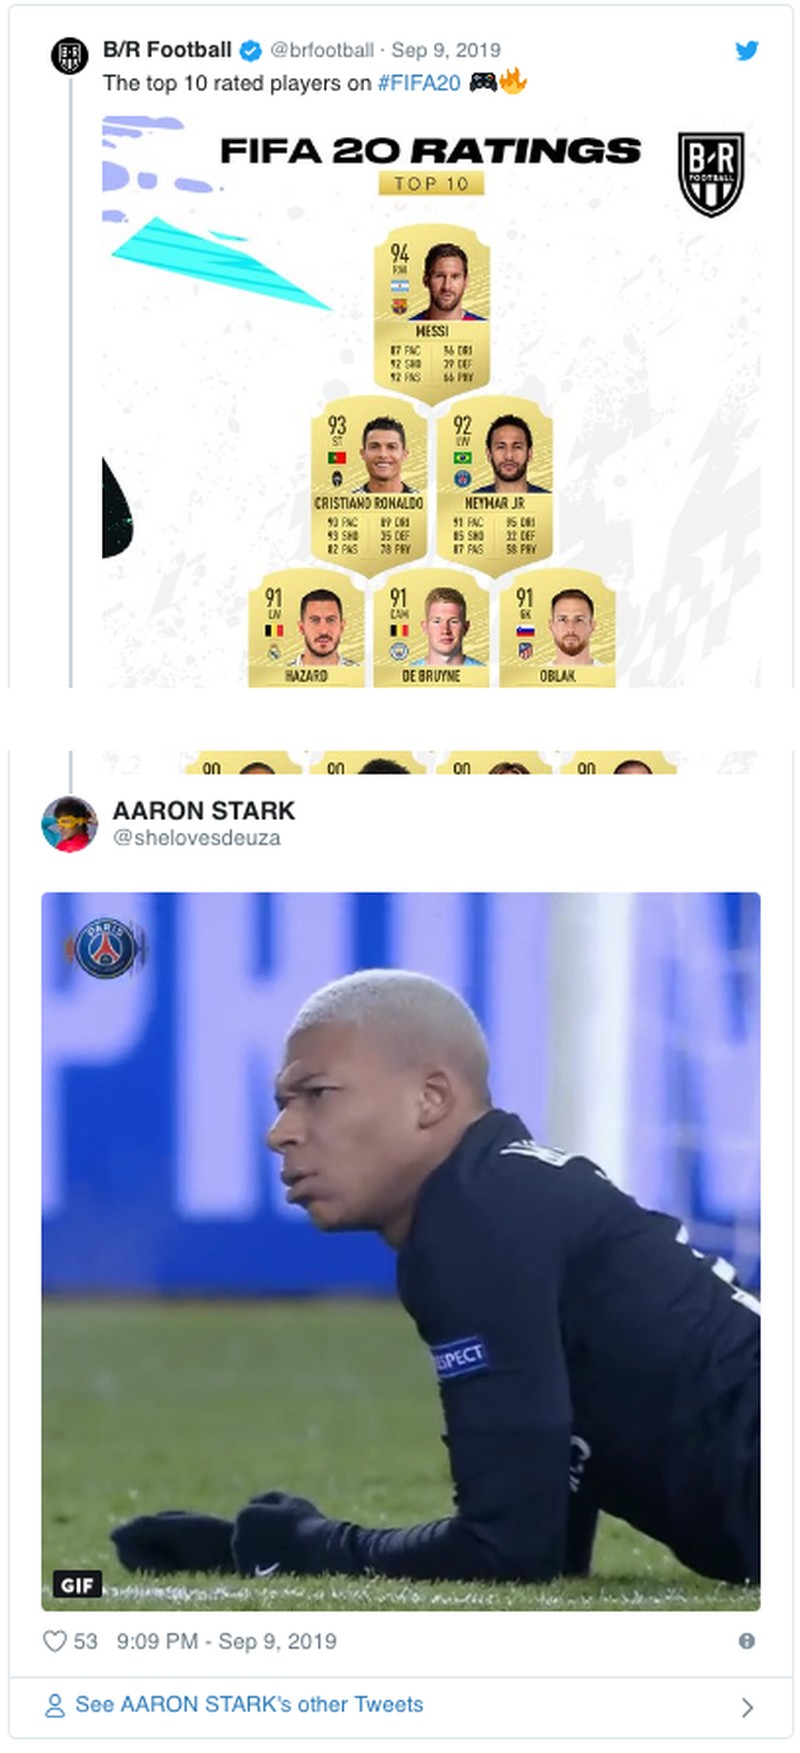Click the blue verified badge
The height and width of the screenshot is (1753, 800).
[x=251, y=50]
